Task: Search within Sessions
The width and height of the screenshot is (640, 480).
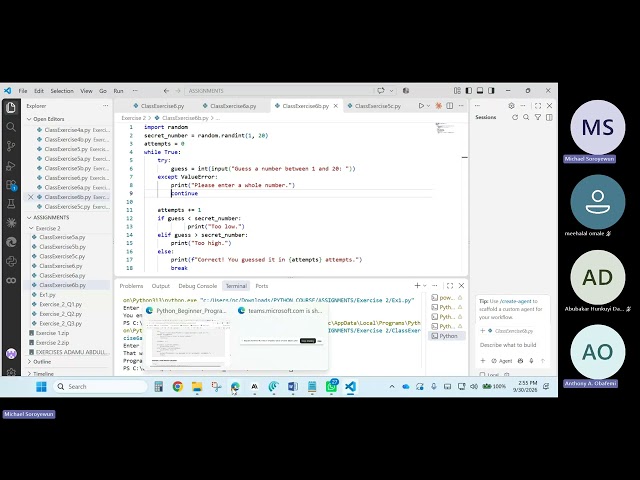Action: pos(526,118)
